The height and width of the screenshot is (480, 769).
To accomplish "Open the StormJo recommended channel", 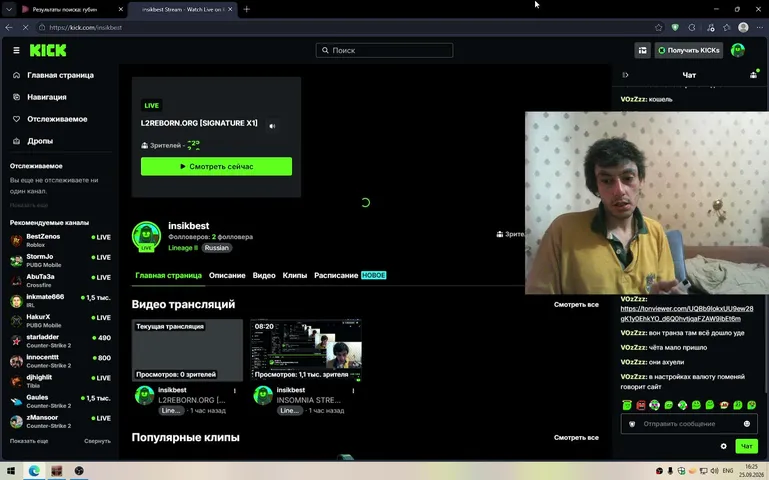I will click(x=60, y=260).
